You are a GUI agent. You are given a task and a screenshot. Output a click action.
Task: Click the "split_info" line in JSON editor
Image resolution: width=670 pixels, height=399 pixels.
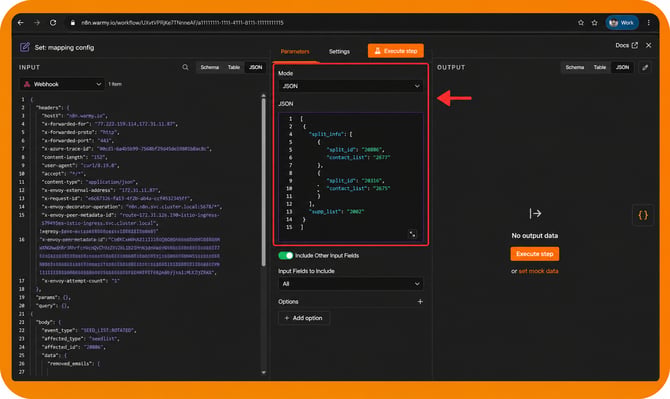pyautogui.click(x=330, y=134)
